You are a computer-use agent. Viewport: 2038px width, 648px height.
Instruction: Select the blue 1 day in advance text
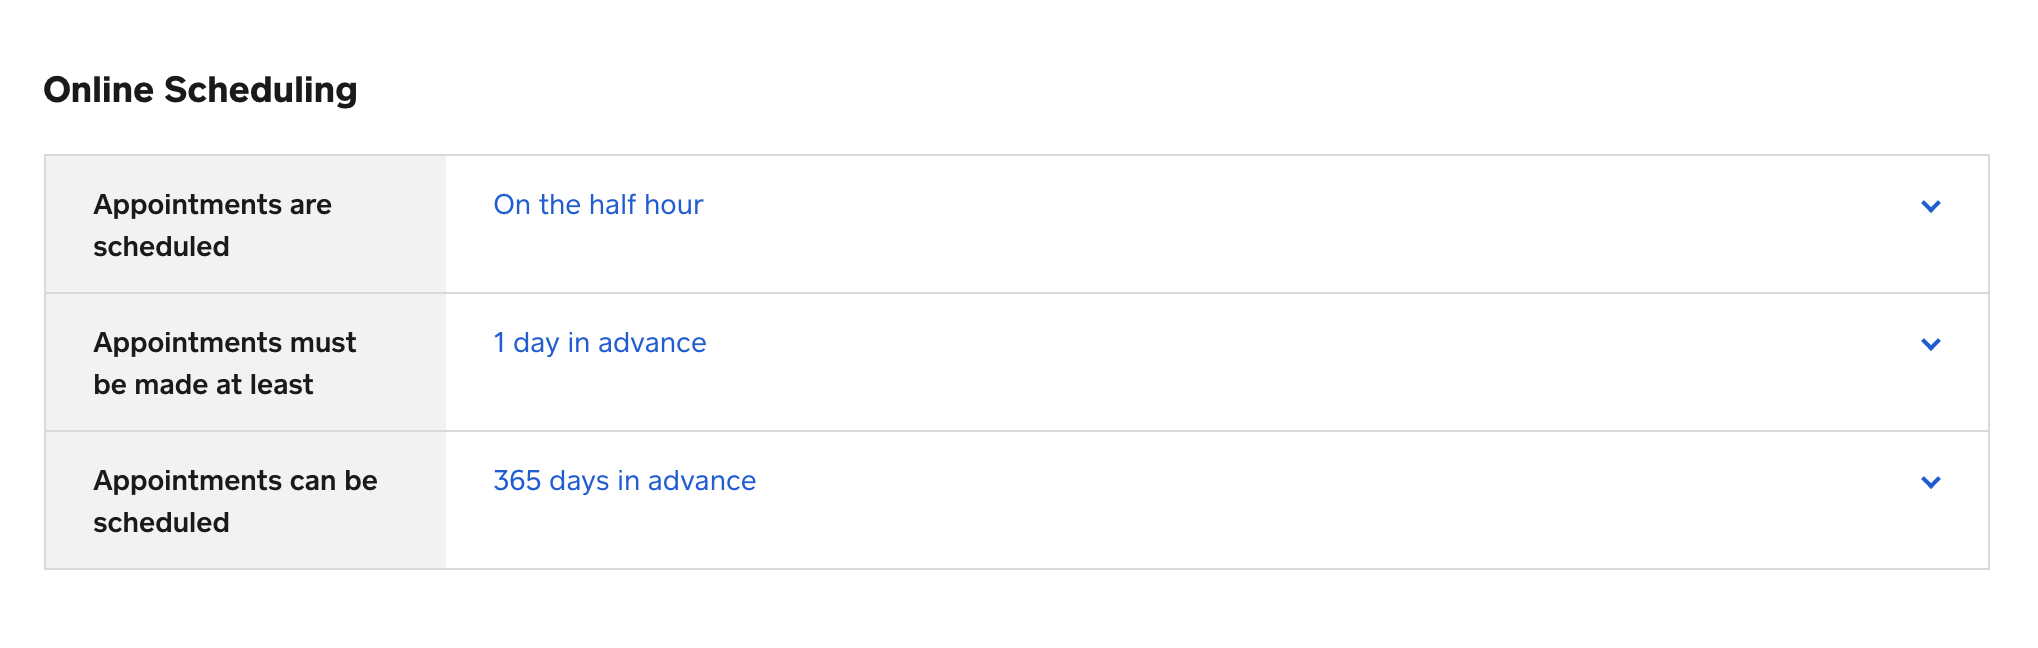tap(600, 343)
